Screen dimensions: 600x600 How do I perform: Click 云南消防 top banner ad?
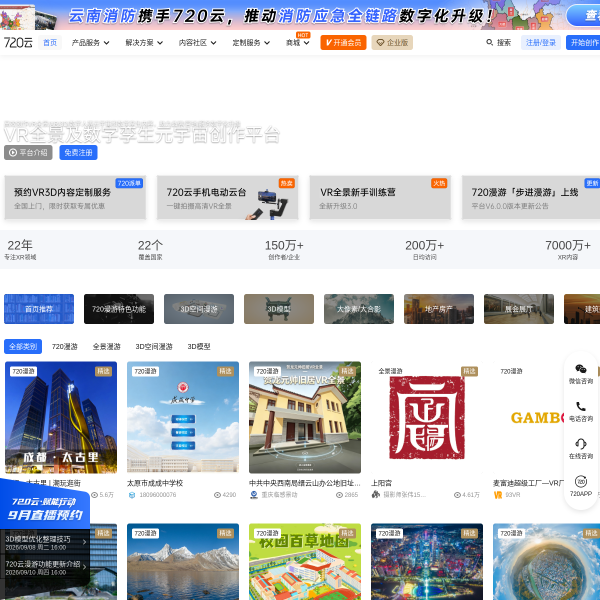pos(300,15)
